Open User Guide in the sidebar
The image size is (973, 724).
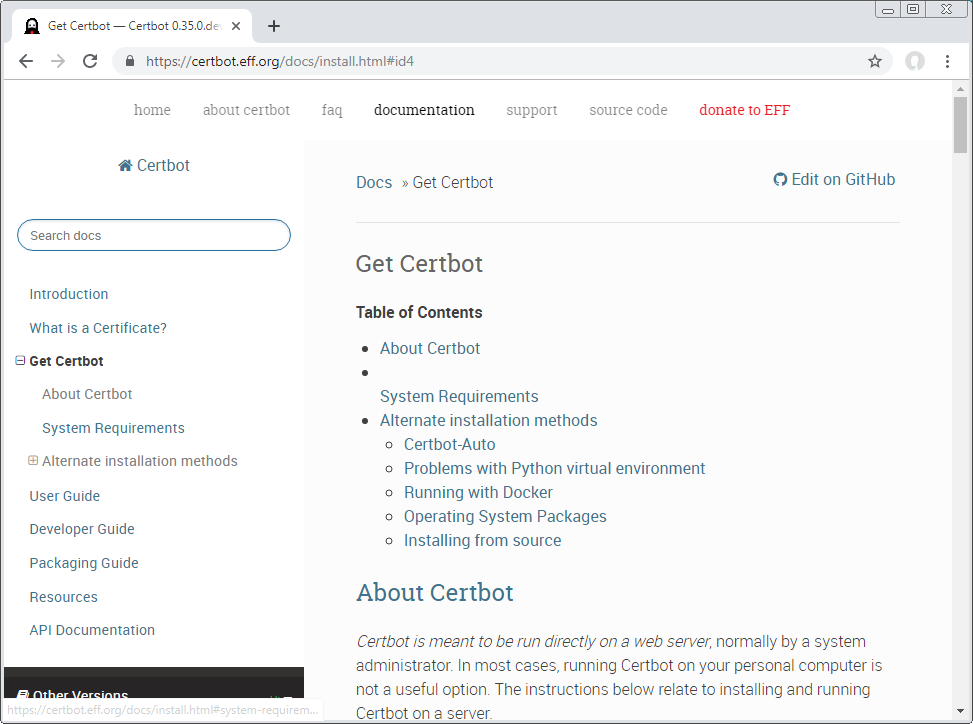(x=65, y=496)
